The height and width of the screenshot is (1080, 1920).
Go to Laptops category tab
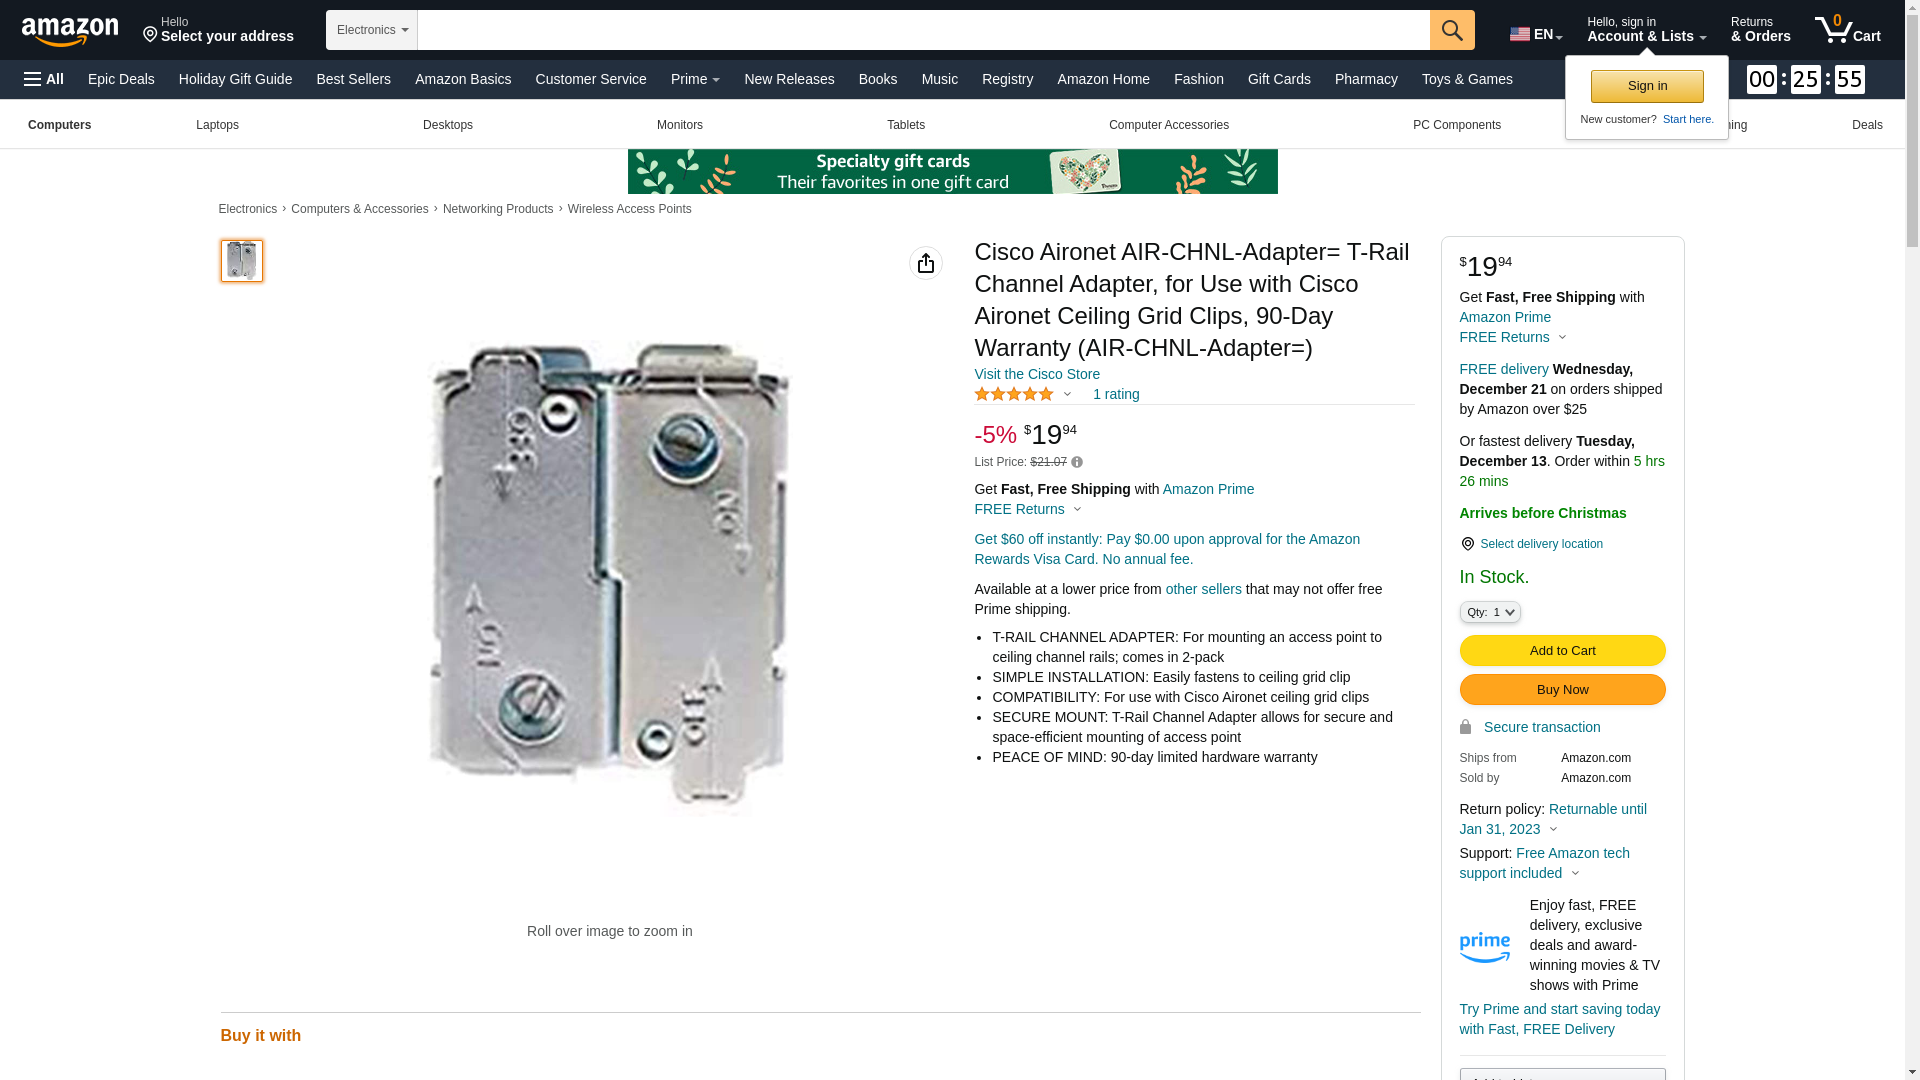[217, 125]
